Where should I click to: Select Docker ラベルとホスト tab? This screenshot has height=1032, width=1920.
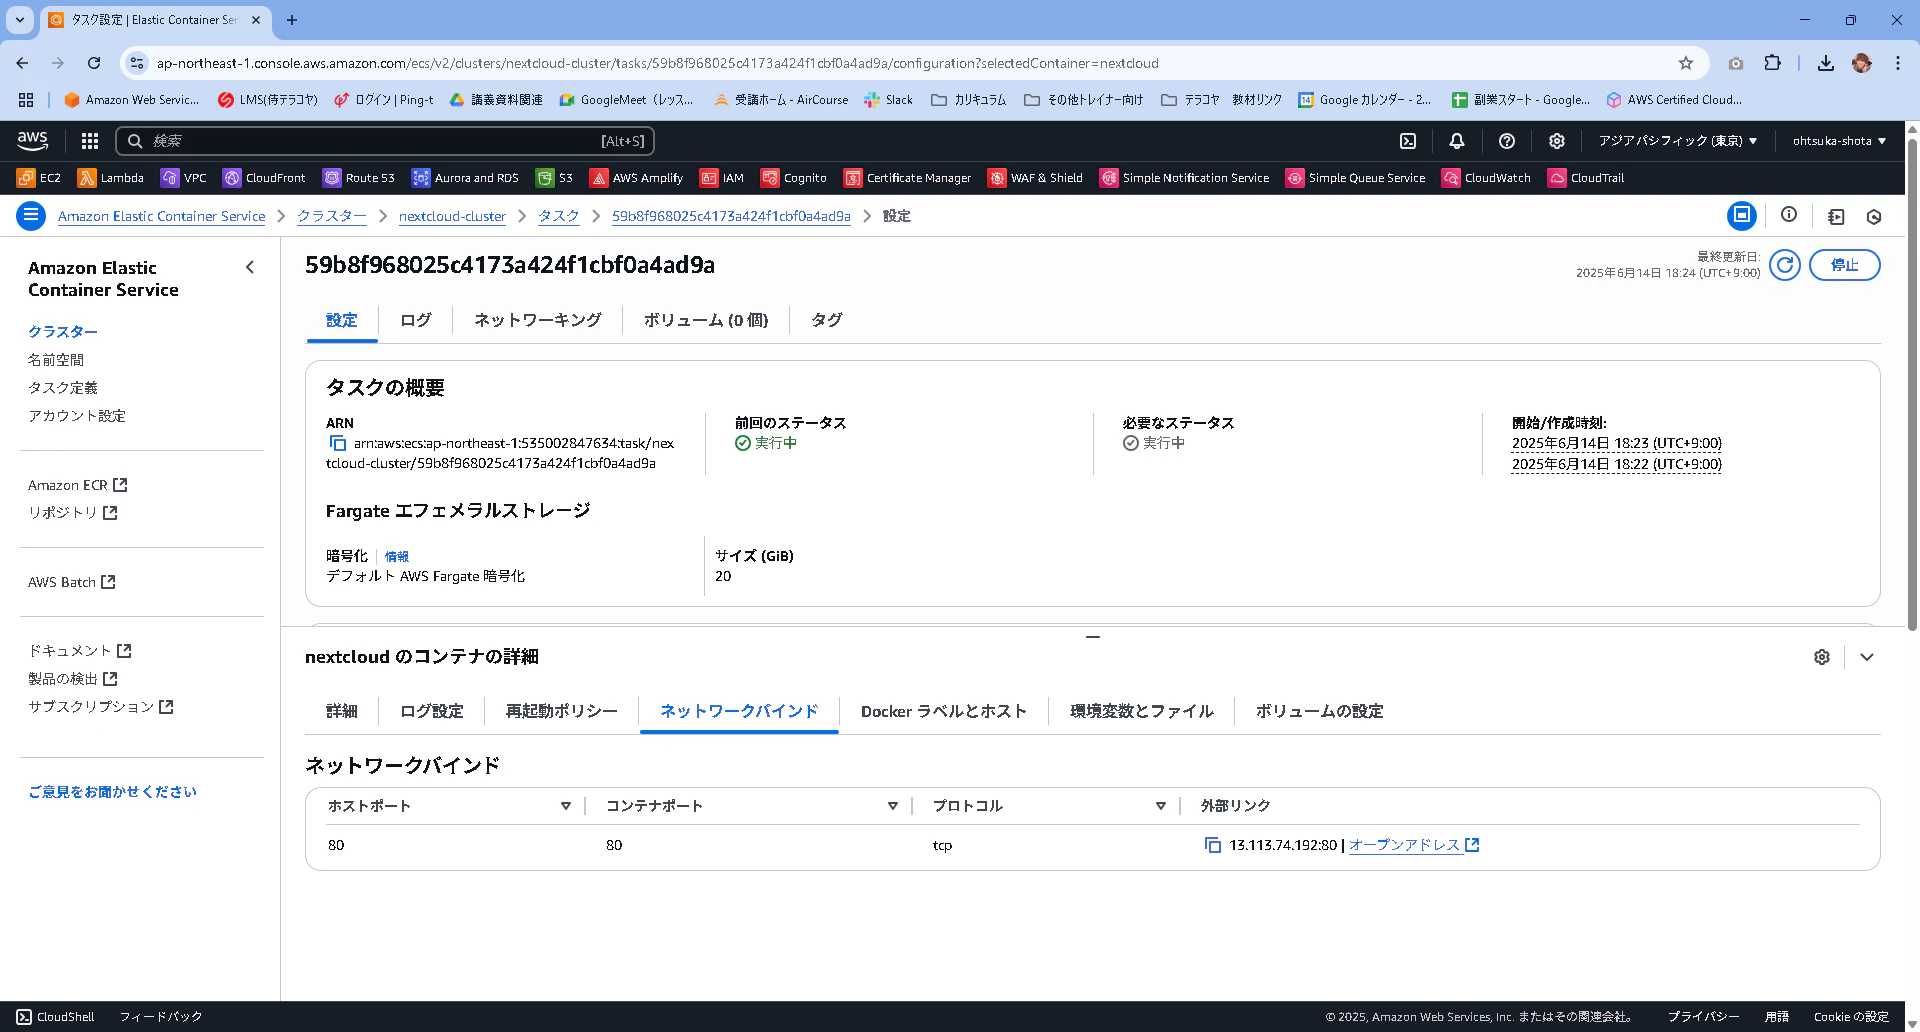(944, 711)
